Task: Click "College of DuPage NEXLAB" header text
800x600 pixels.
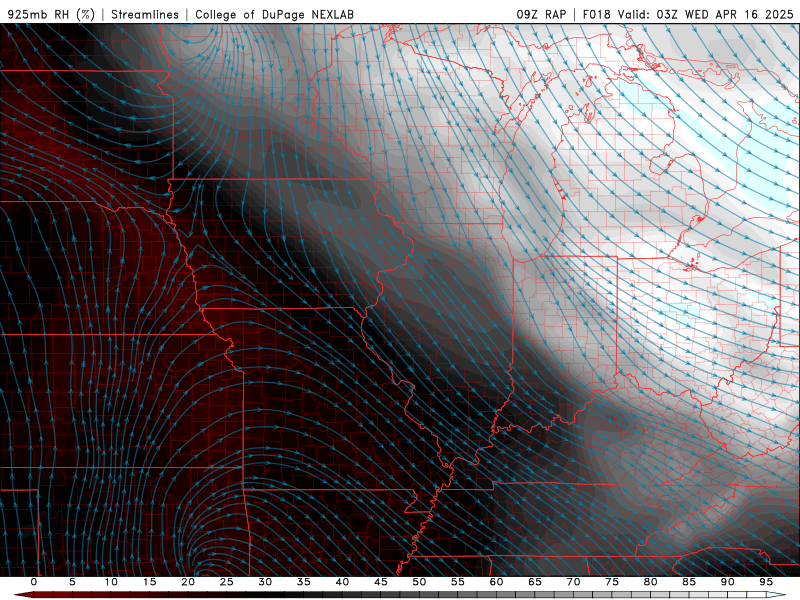Action: pyautogui.click(x=274, y=14)
